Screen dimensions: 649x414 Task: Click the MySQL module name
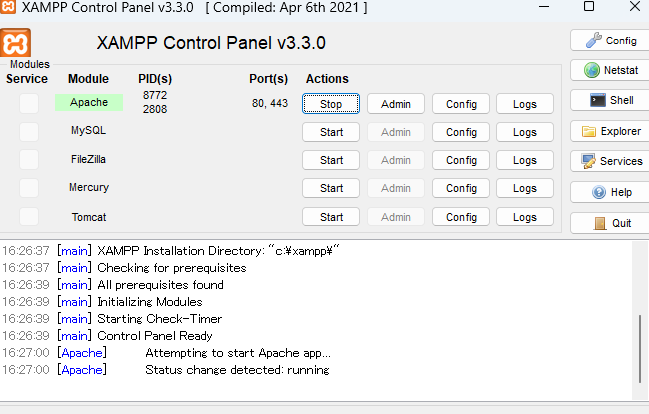(x=88, y=130)
